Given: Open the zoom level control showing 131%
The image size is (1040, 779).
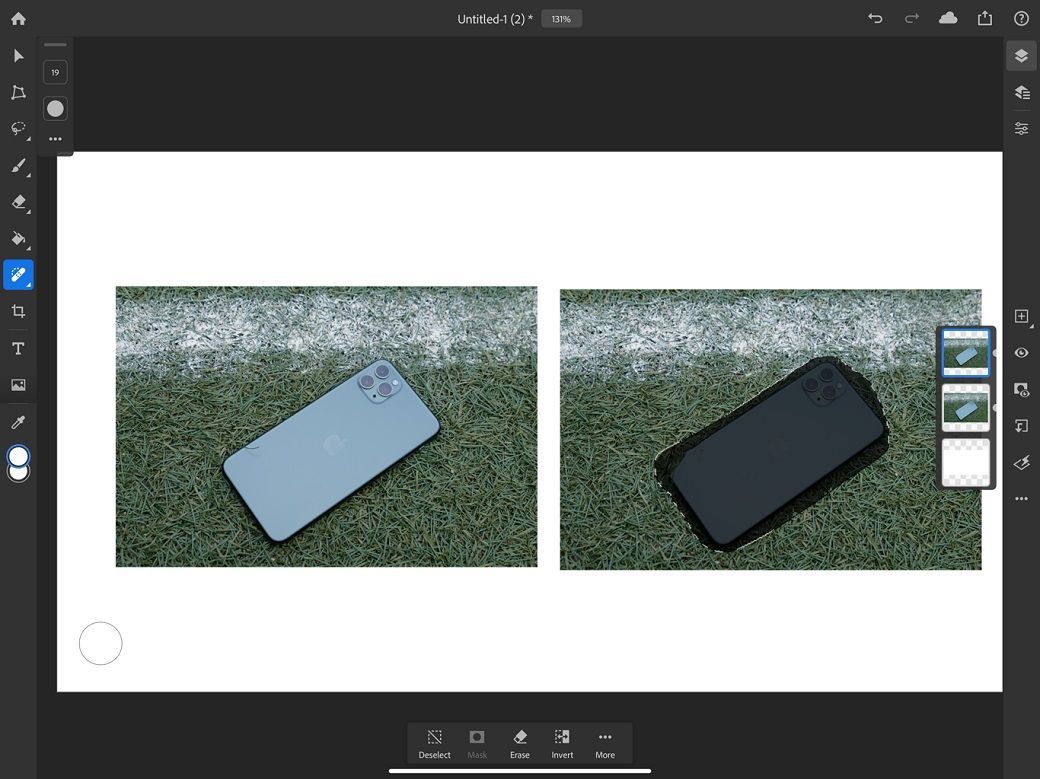Looking at the screenshot, I should point(560,18).
